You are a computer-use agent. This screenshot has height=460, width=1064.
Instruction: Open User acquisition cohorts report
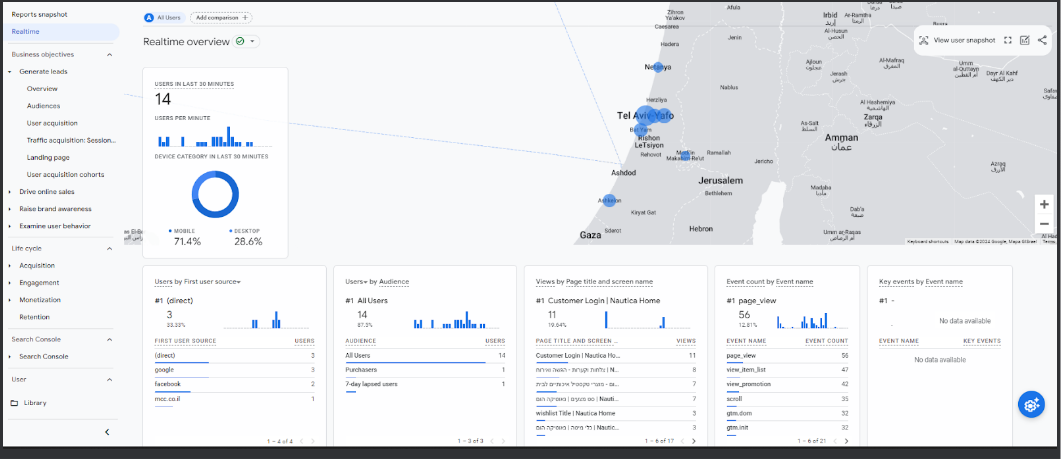(x=65, y=175)
